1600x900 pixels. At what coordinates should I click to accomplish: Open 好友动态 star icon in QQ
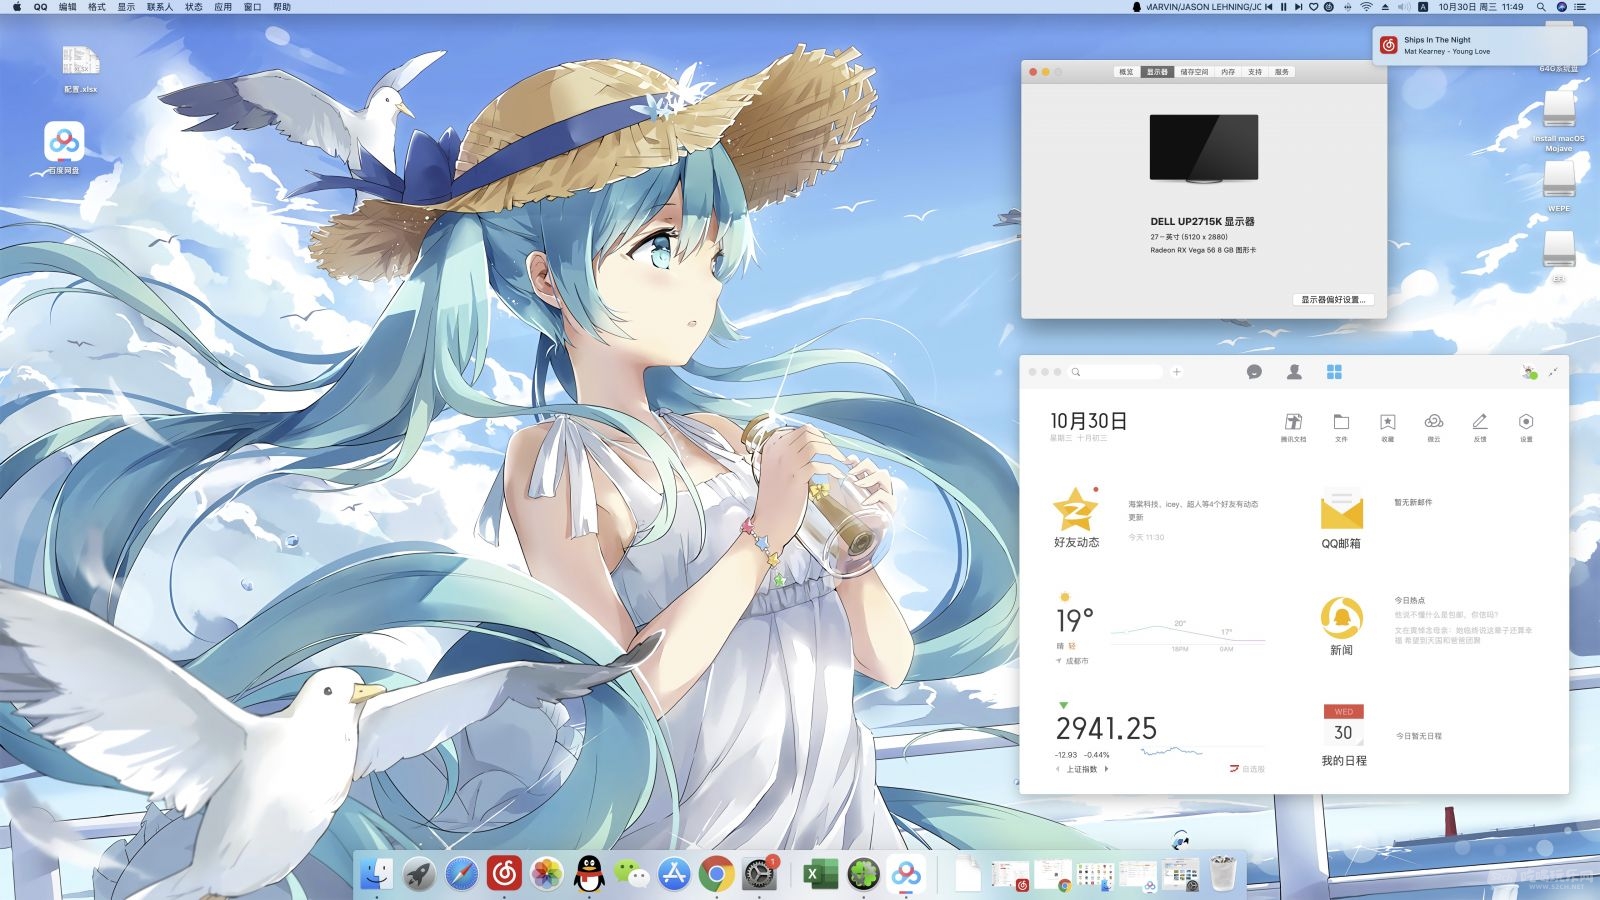coord(1076,510)
